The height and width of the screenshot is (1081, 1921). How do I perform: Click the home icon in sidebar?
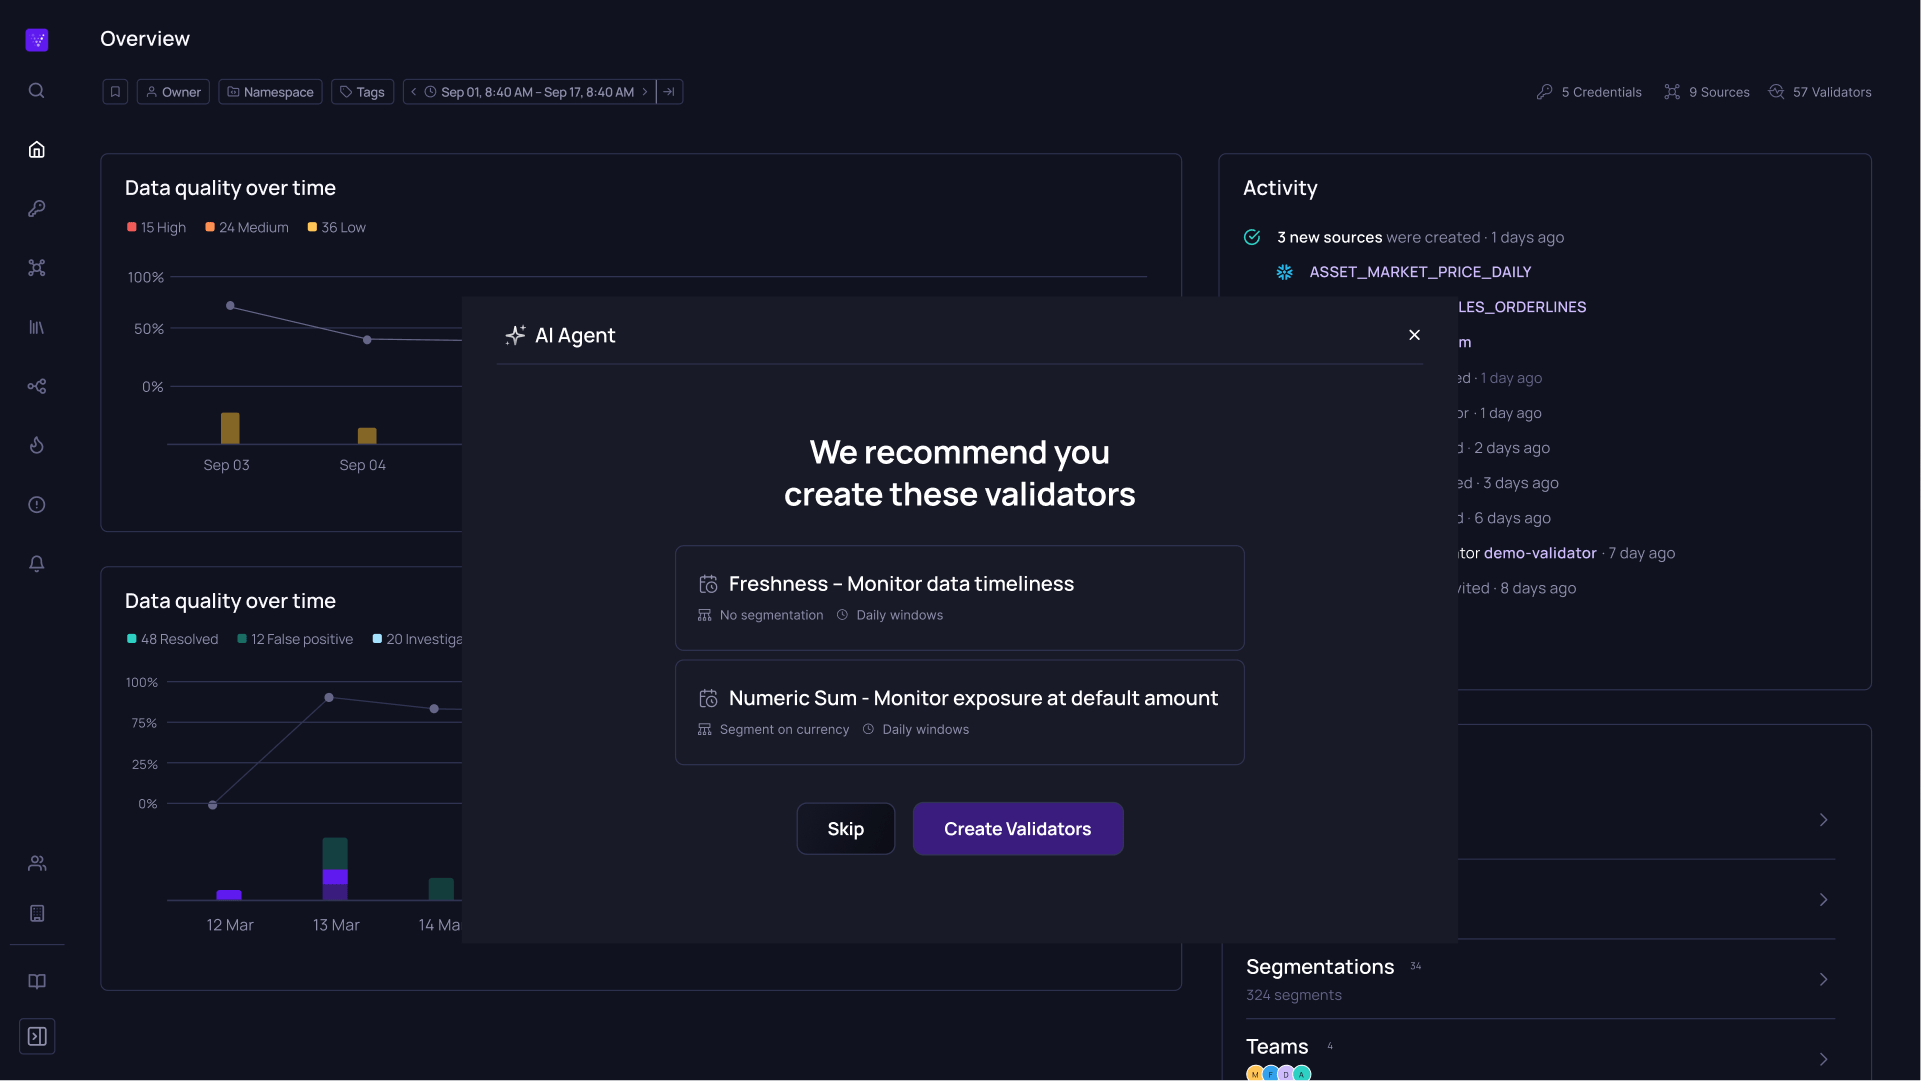click(36, 150)
